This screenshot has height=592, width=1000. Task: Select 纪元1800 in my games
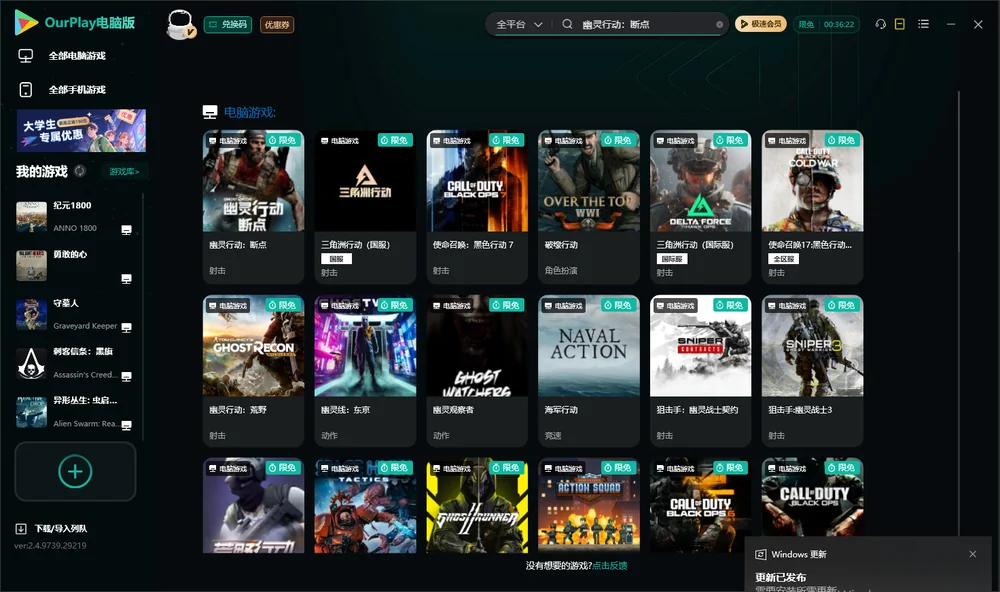pyautogui.click(x=75, y=217)
